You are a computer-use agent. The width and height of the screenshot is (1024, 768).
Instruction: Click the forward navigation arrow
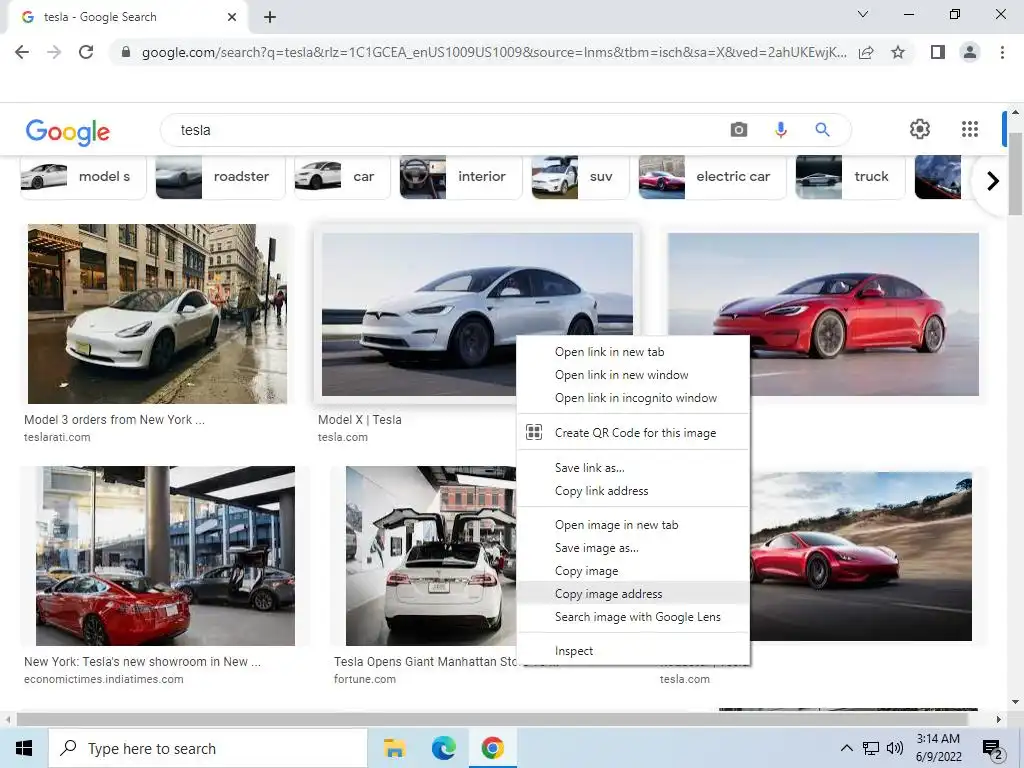[x=54, y=52]
